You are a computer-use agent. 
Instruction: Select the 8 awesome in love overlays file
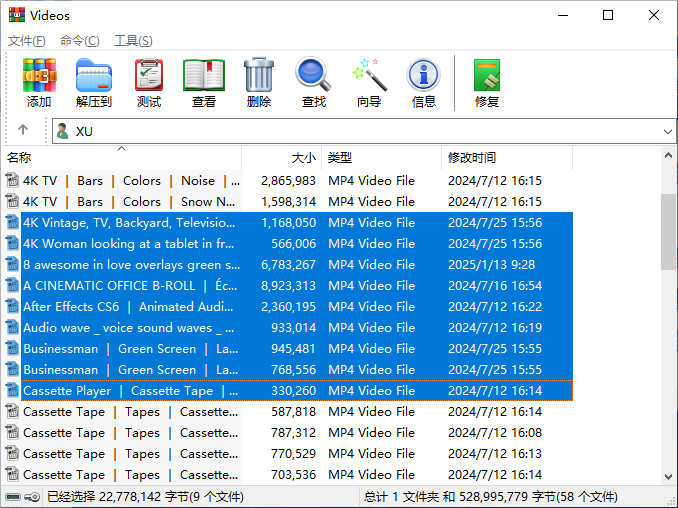pos(130,265)
